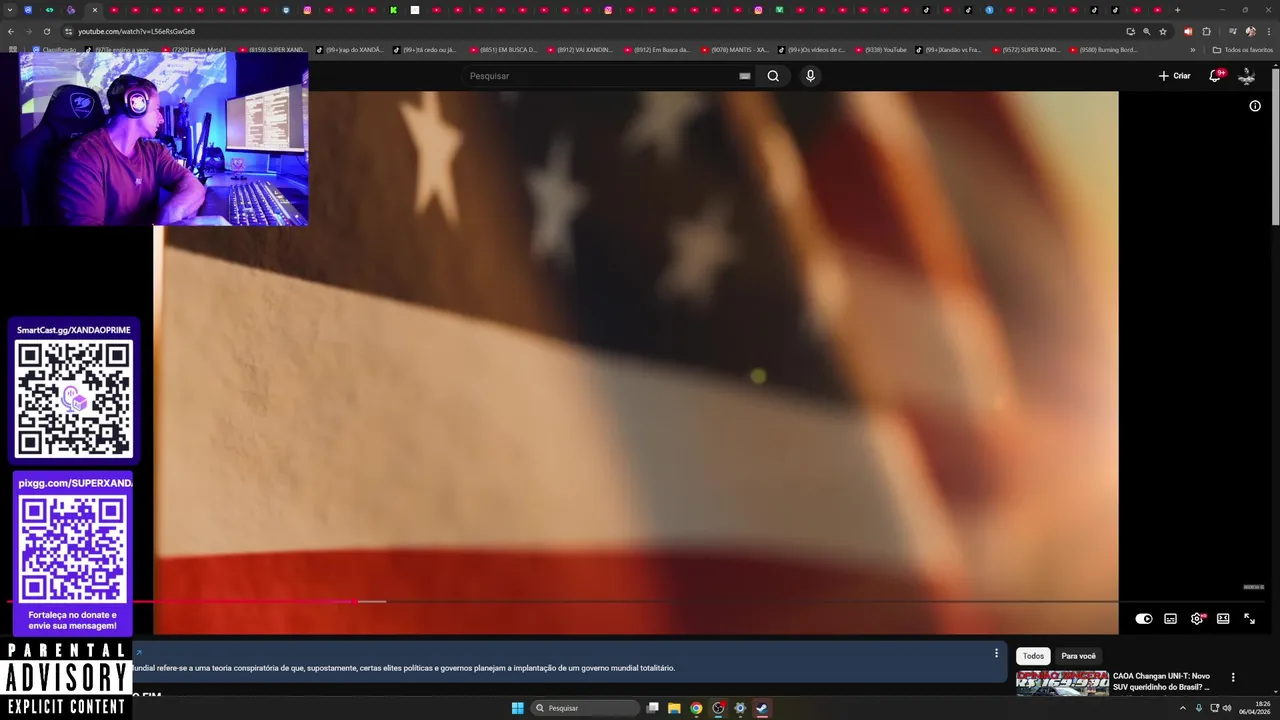Click microphone icon in system tray
This screenshot has width=1280, height=720.
click(x=1199, y=708)
